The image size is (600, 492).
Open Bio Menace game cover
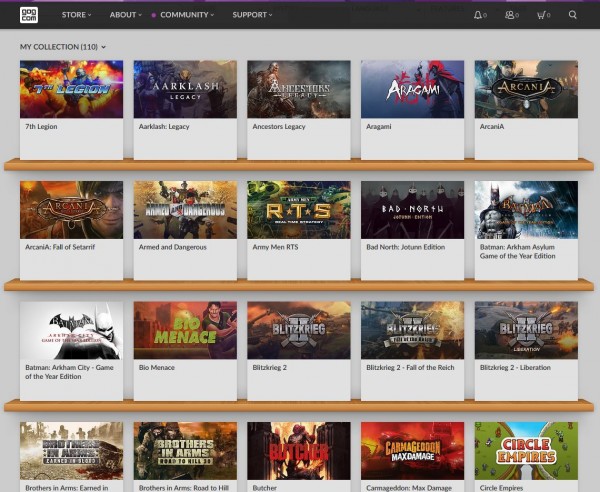point(185,330)
